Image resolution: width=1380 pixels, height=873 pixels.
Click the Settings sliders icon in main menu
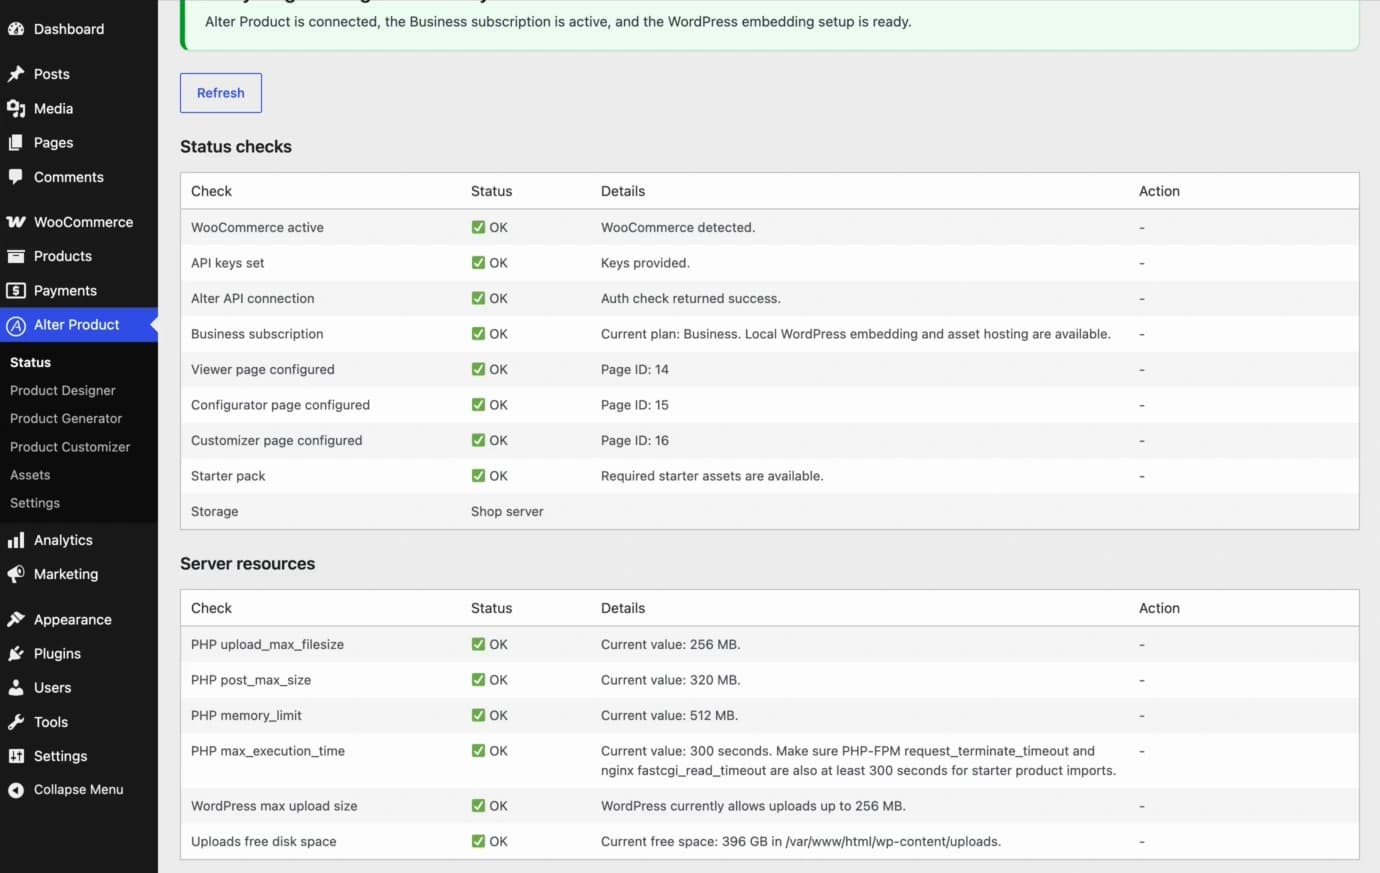[16, 756]
